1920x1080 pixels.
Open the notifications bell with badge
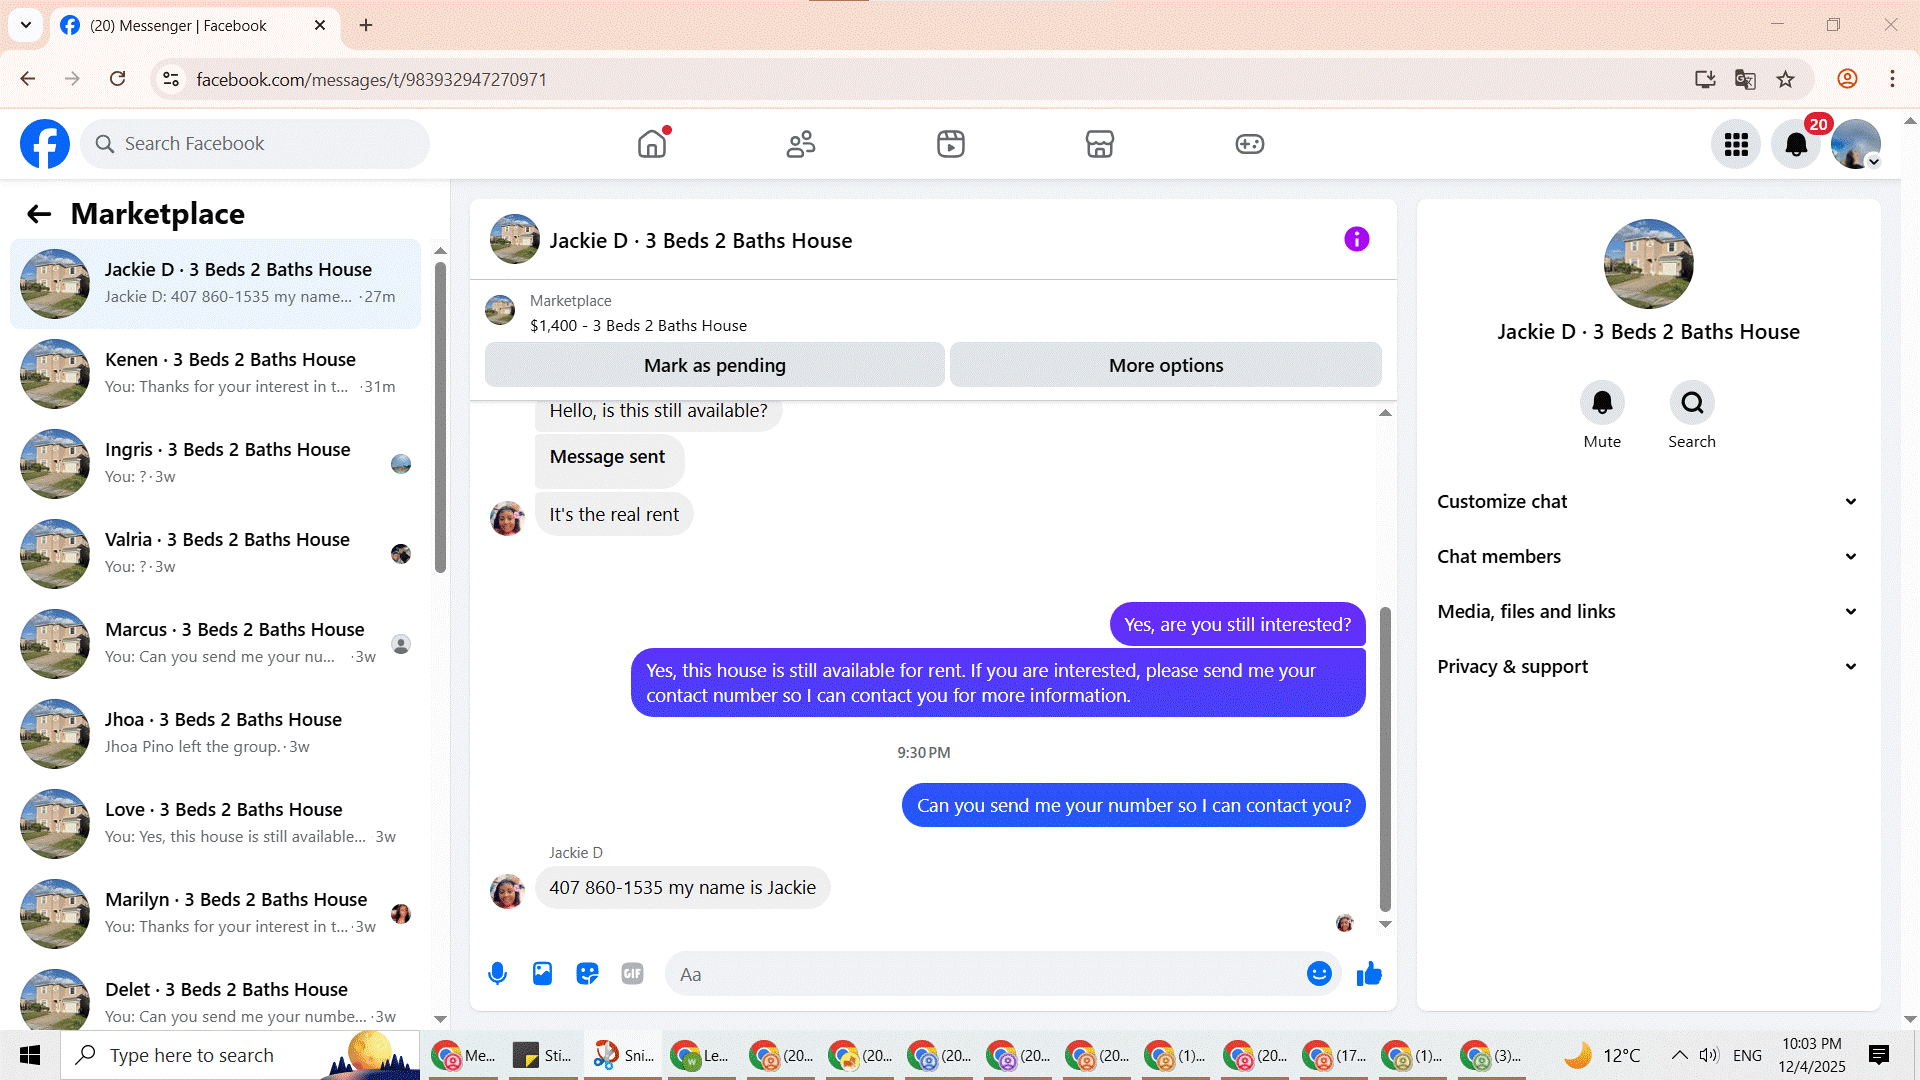point(1796,144)
